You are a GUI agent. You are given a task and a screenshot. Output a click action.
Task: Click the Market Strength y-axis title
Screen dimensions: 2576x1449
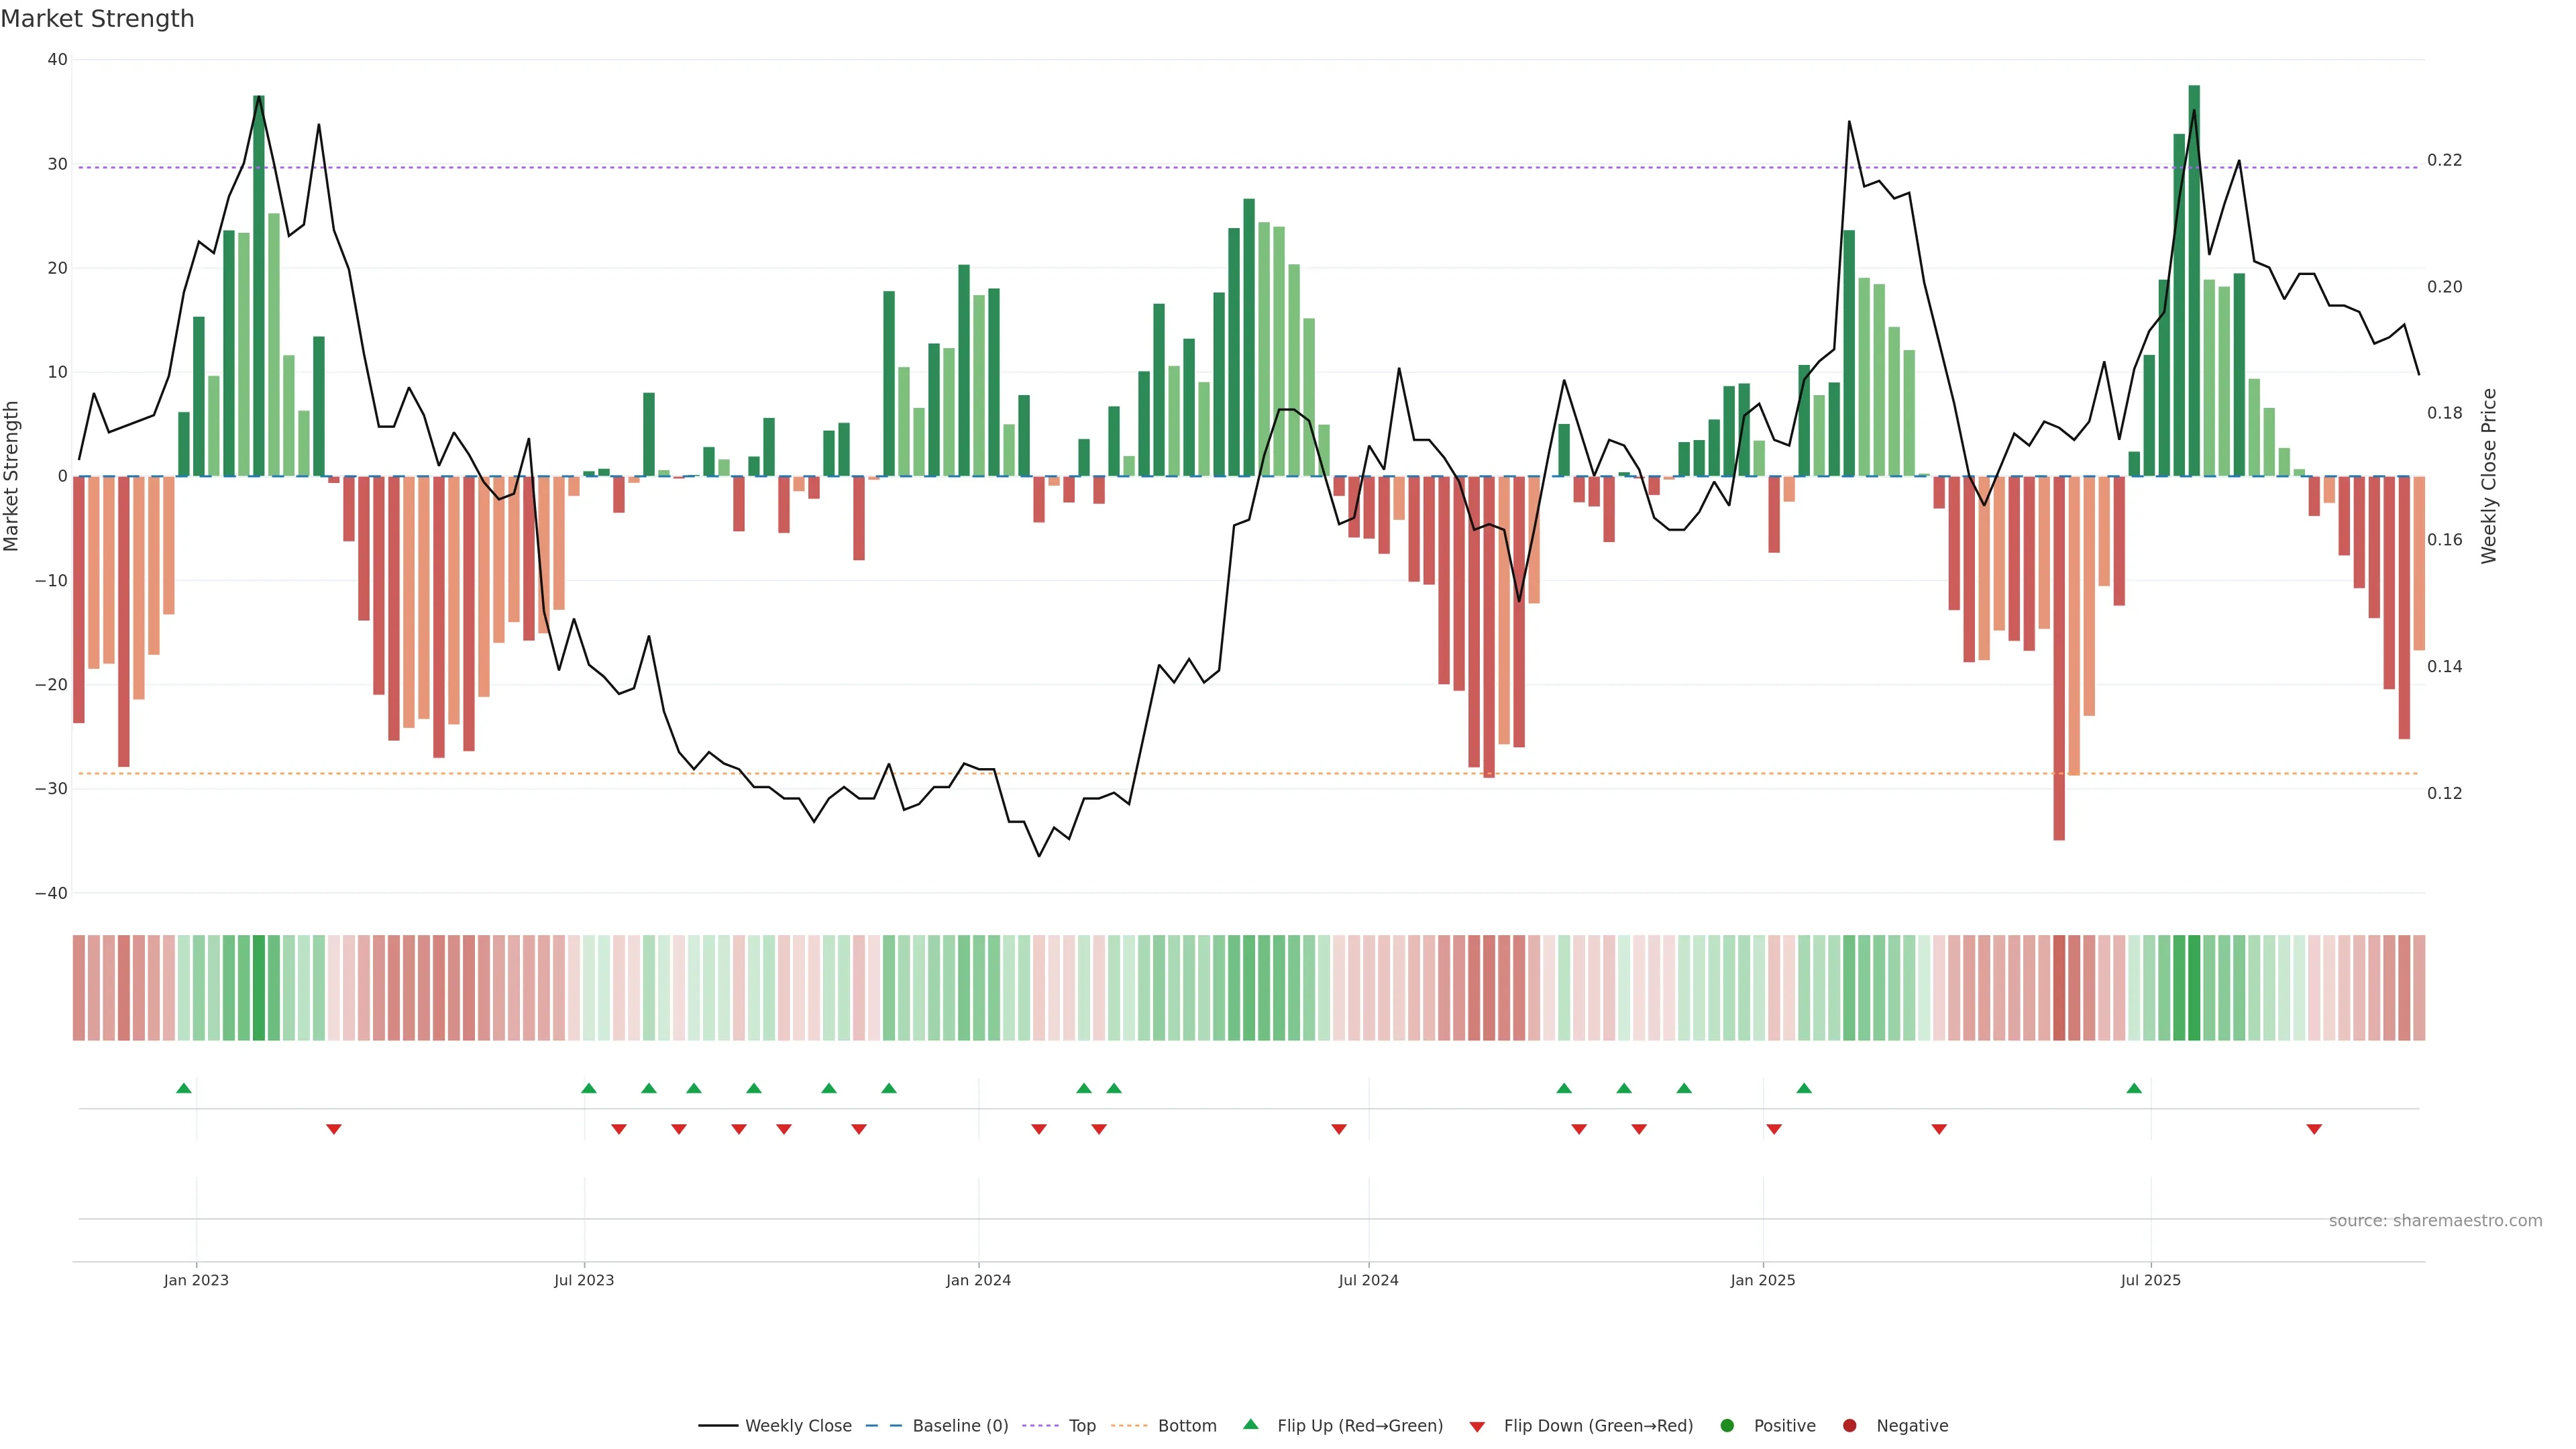pos(12,476)
